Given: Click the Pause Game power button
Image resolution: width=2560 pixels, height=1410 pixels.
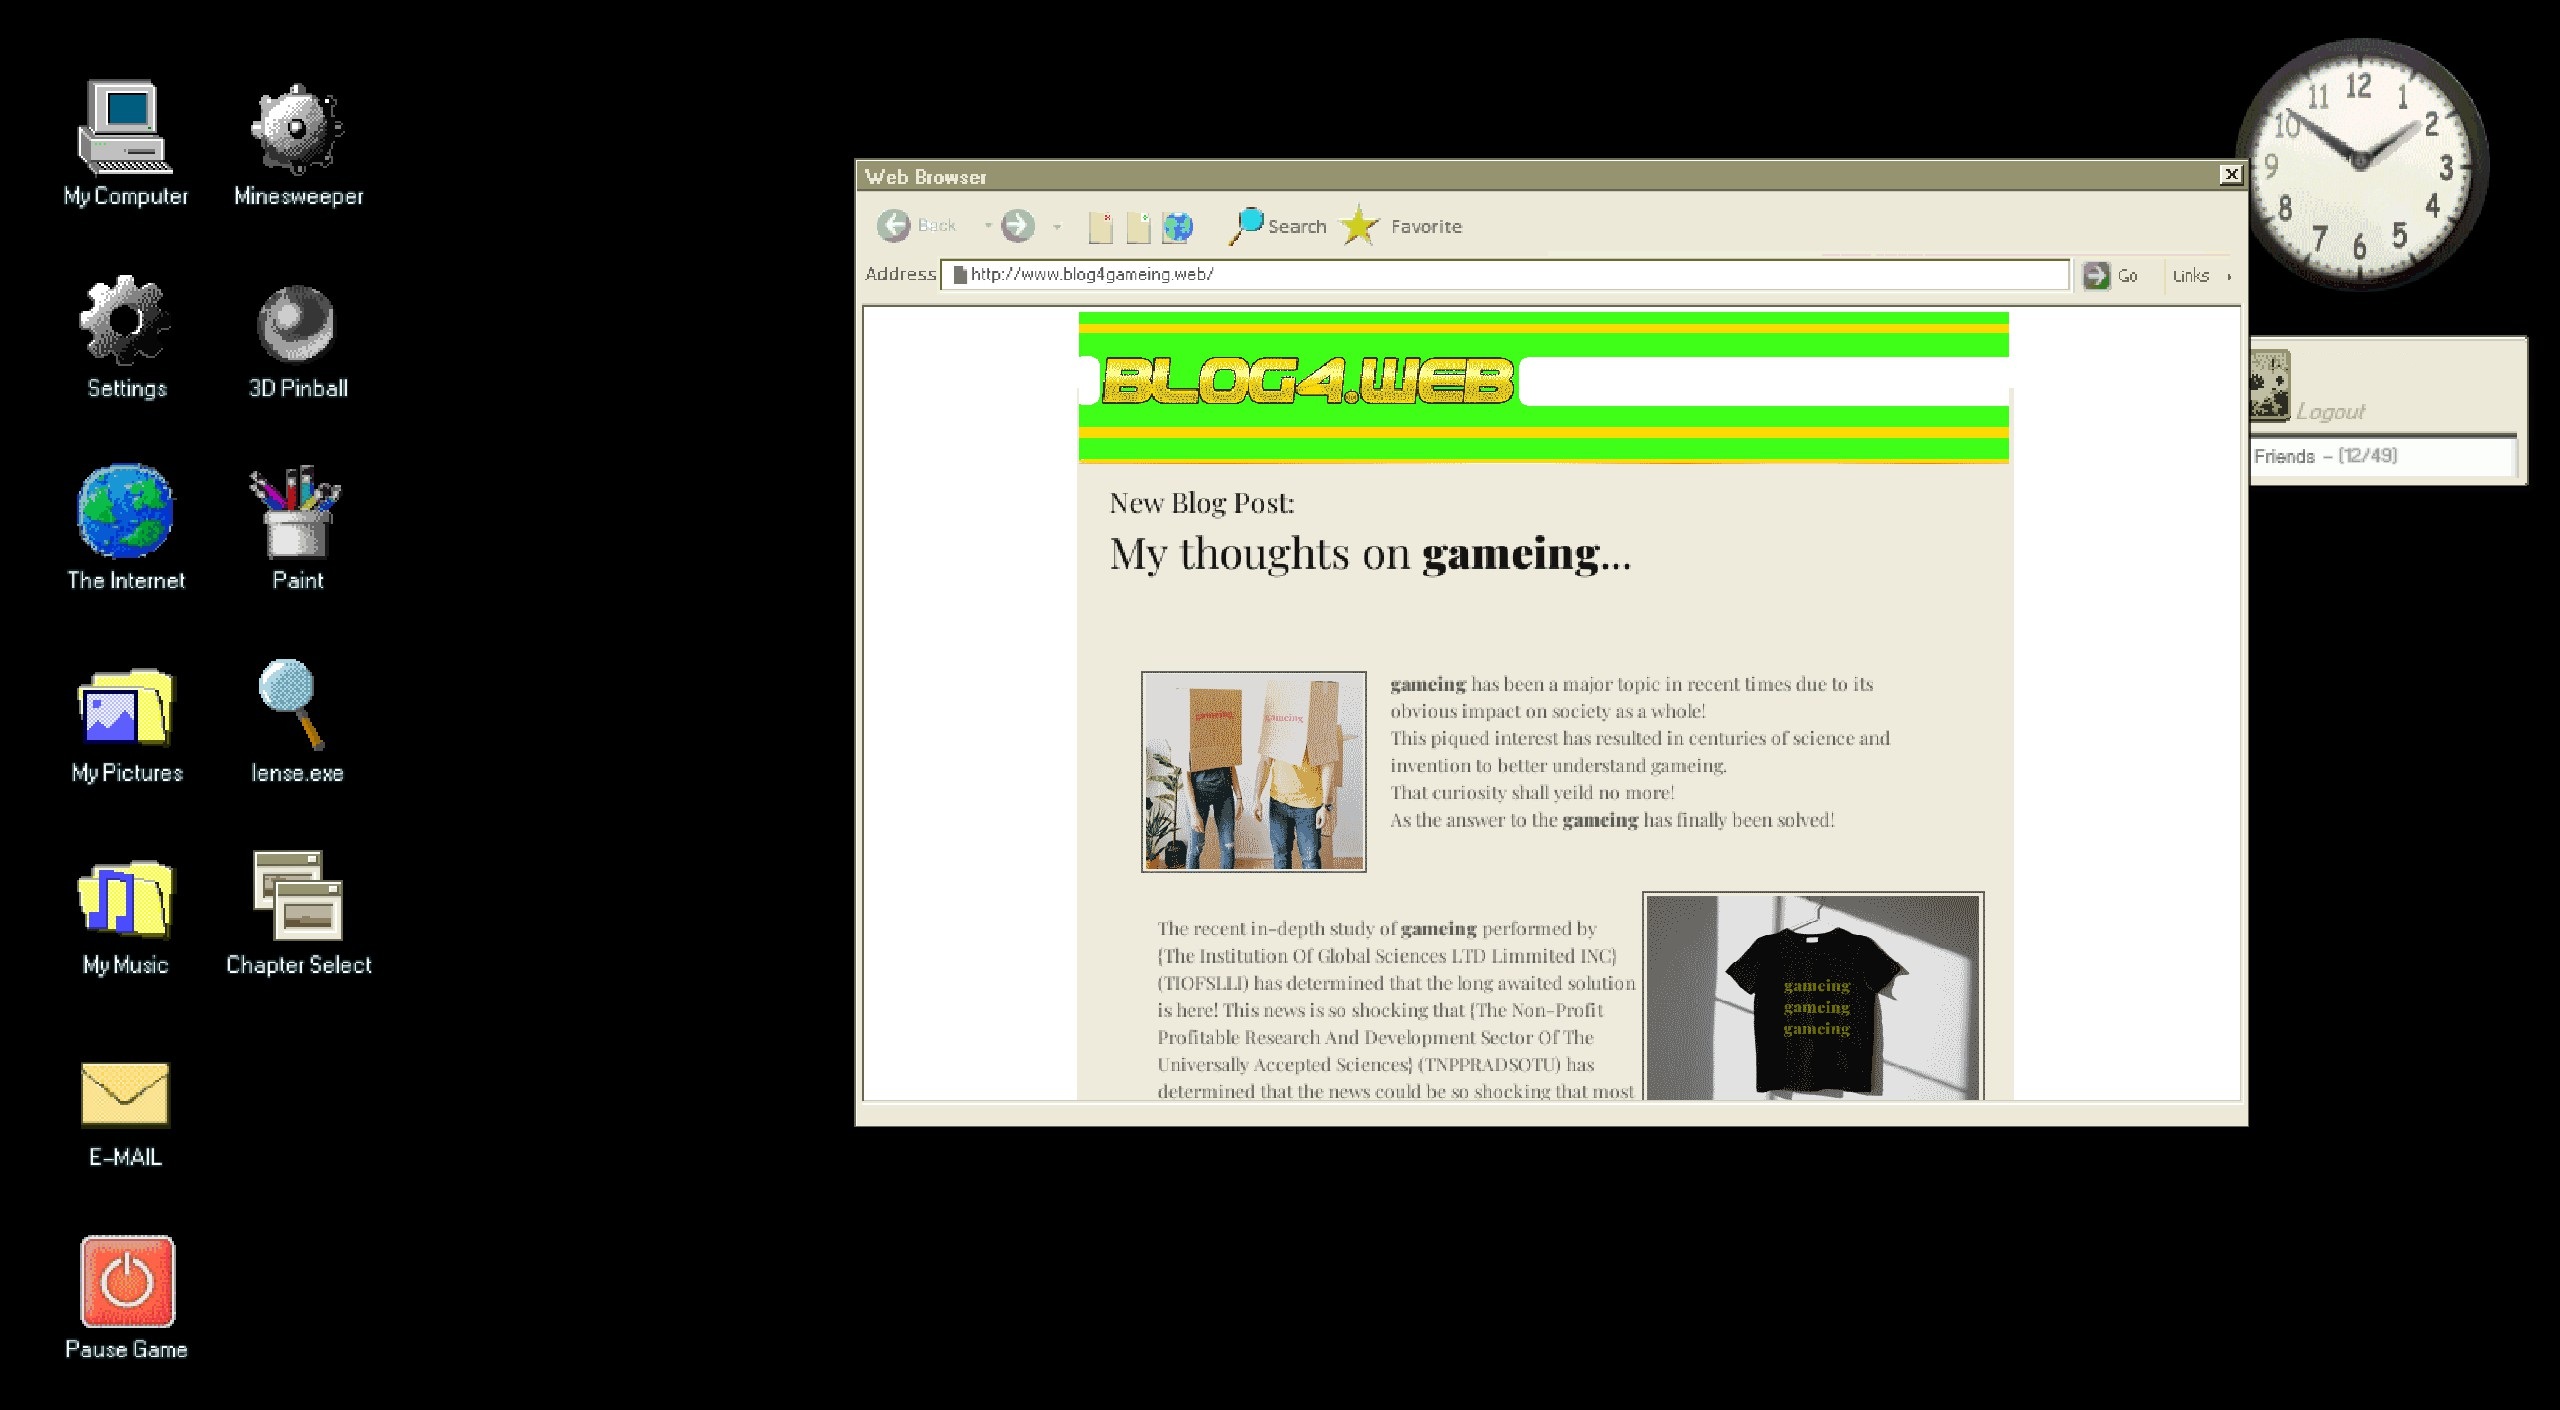Looking at the screenshot, I should tap(127, 1282).
